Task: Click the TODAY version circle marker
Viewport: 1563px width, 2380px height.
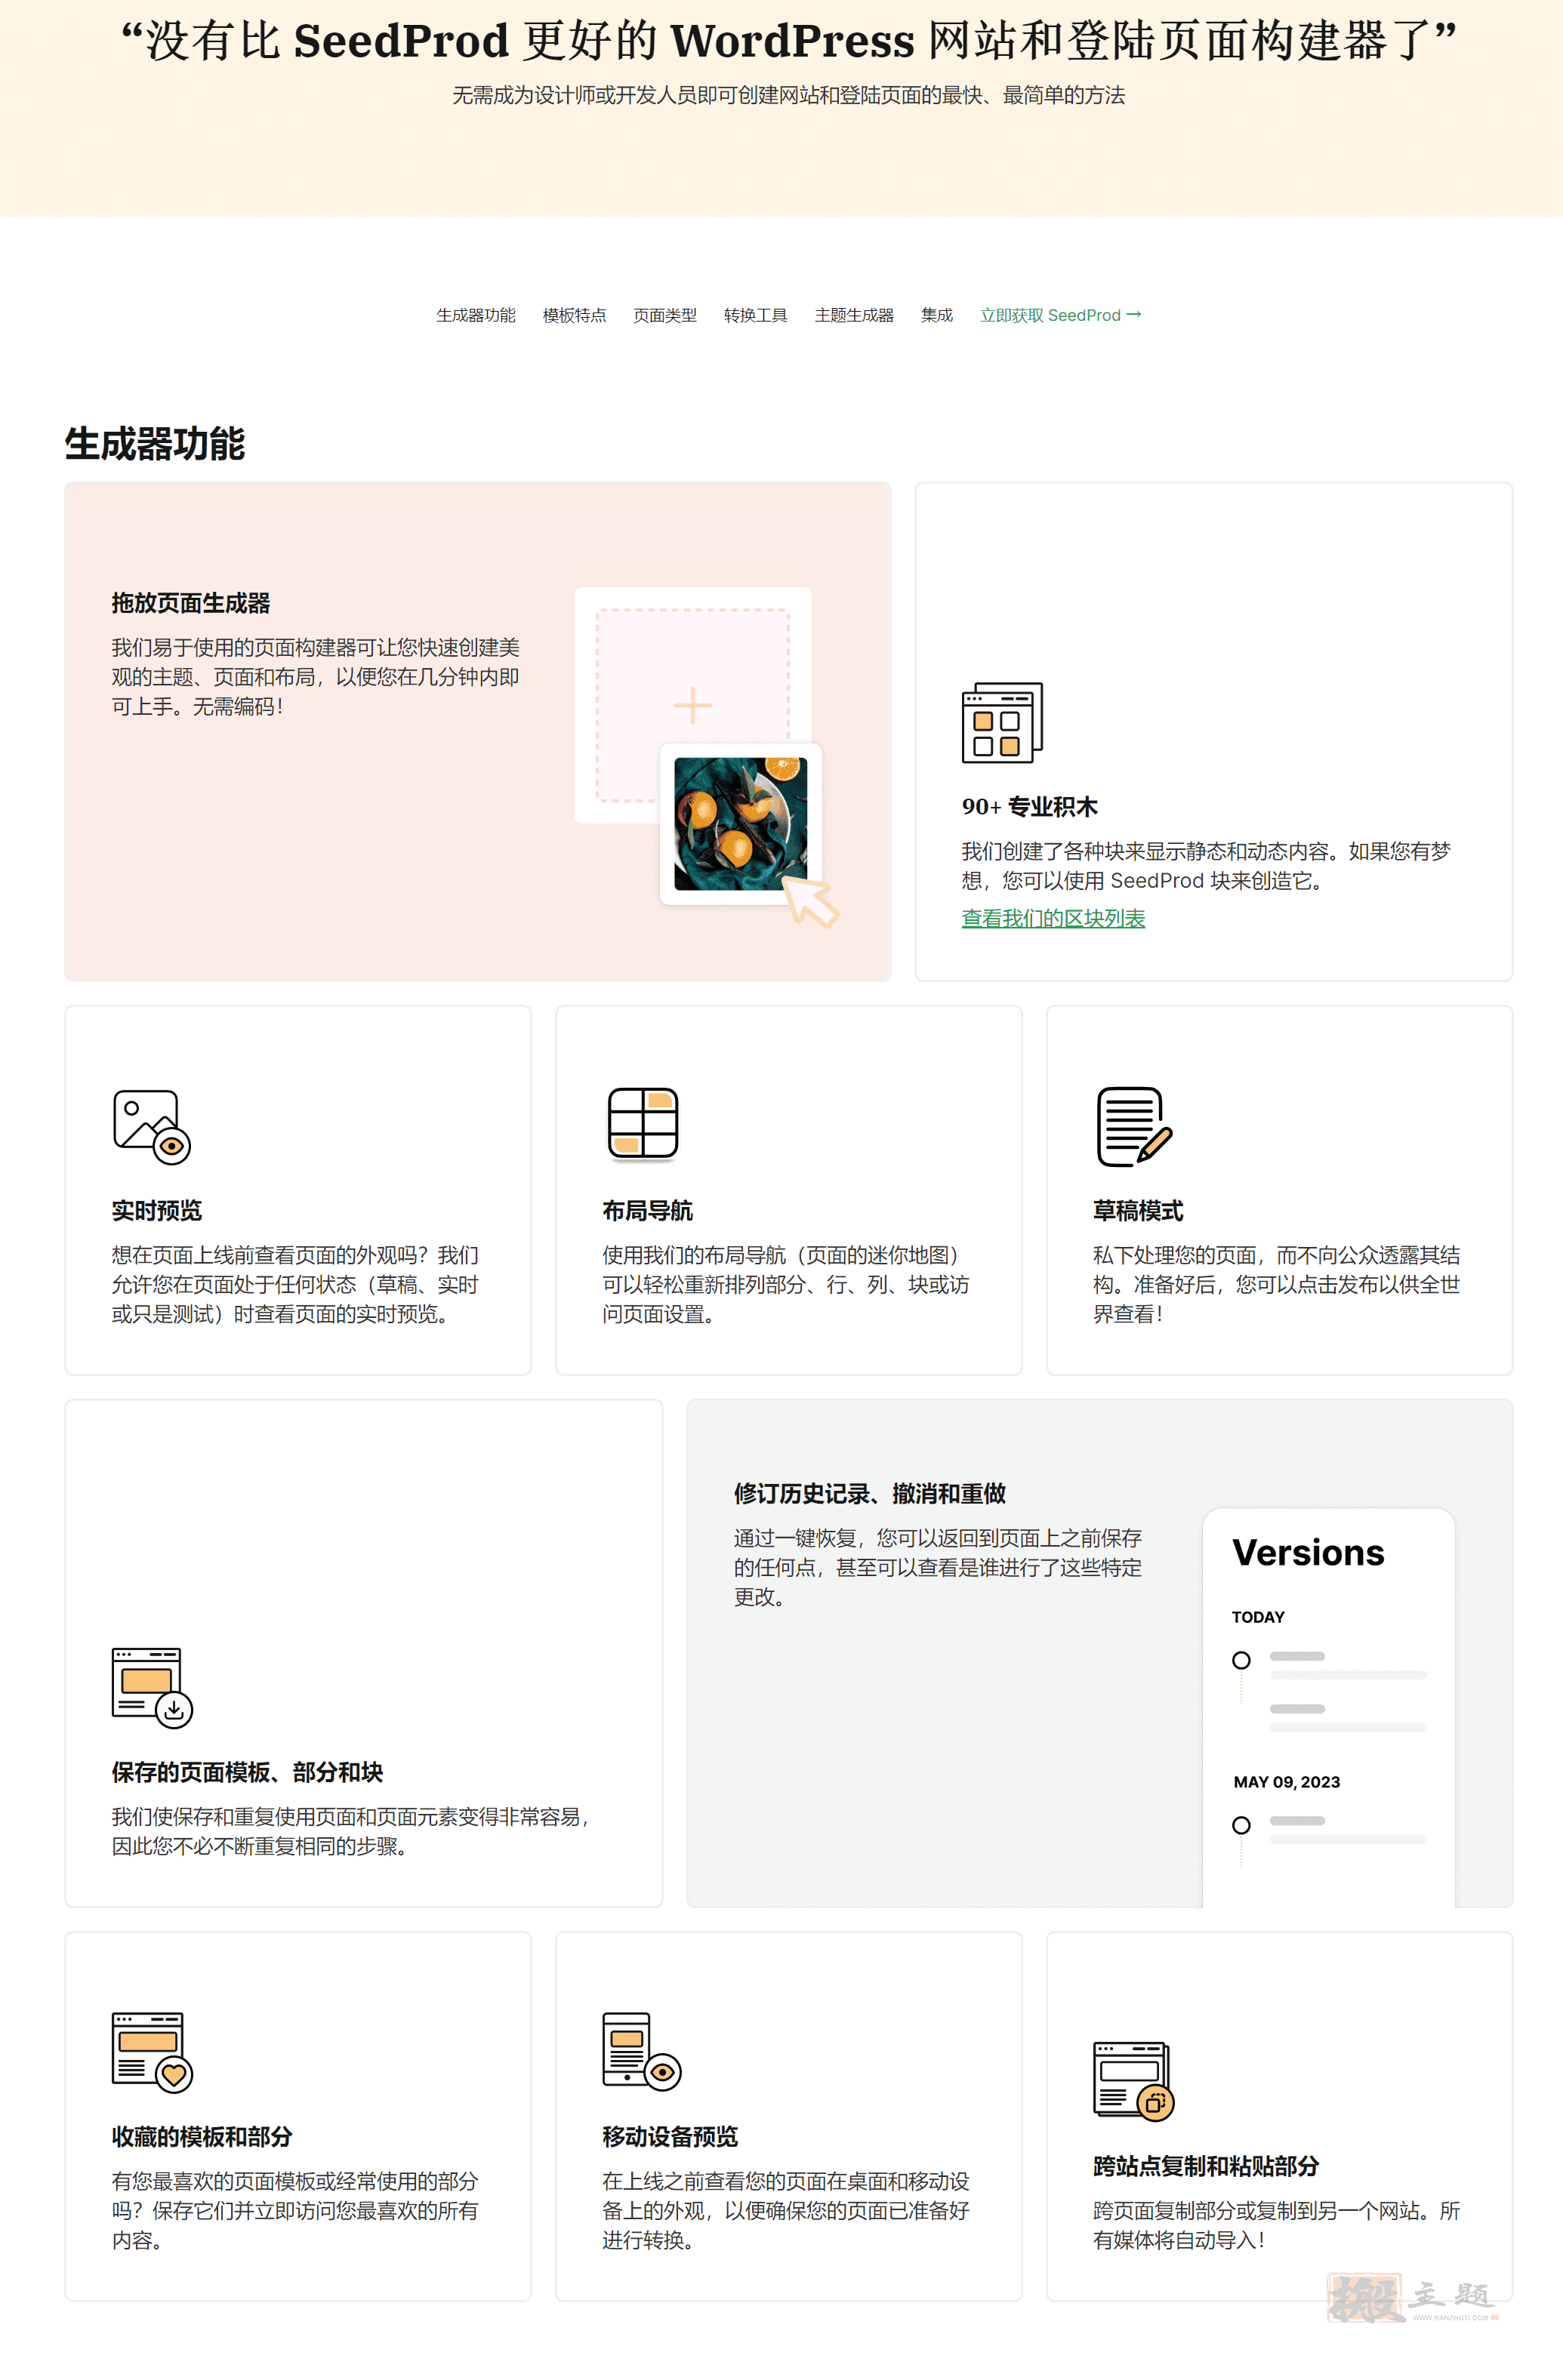Action: 1241,1660
